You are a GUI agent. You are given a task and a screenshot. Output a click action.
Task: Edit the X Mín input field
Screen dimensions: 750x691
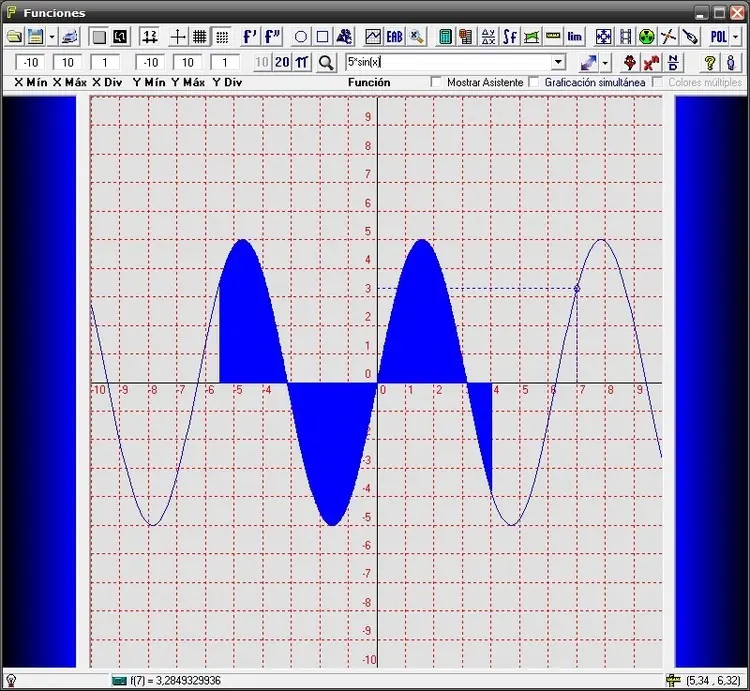click(x=31, y=63)
